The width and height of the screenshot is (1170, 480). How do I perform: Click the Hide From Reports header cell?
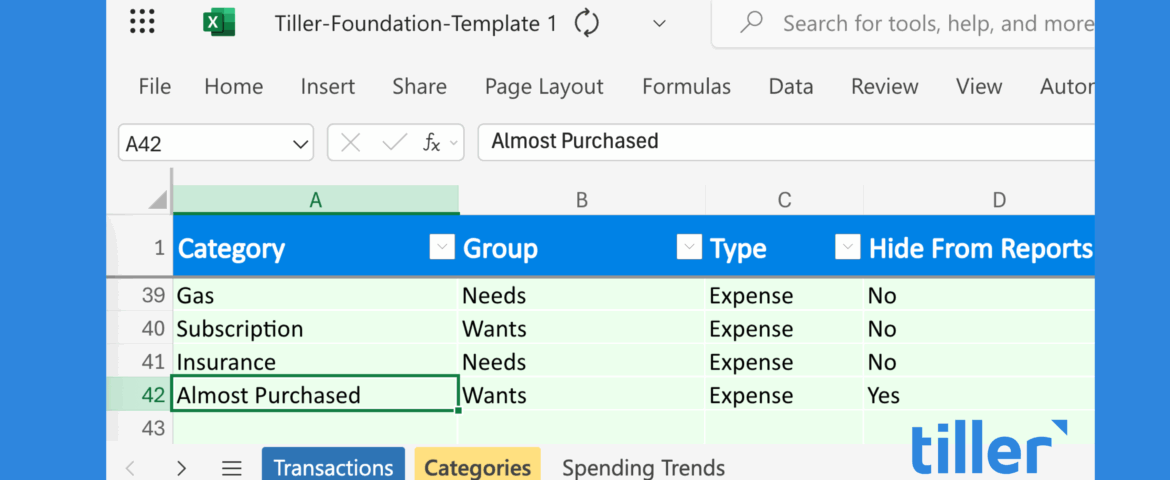[x=979, y=247]
